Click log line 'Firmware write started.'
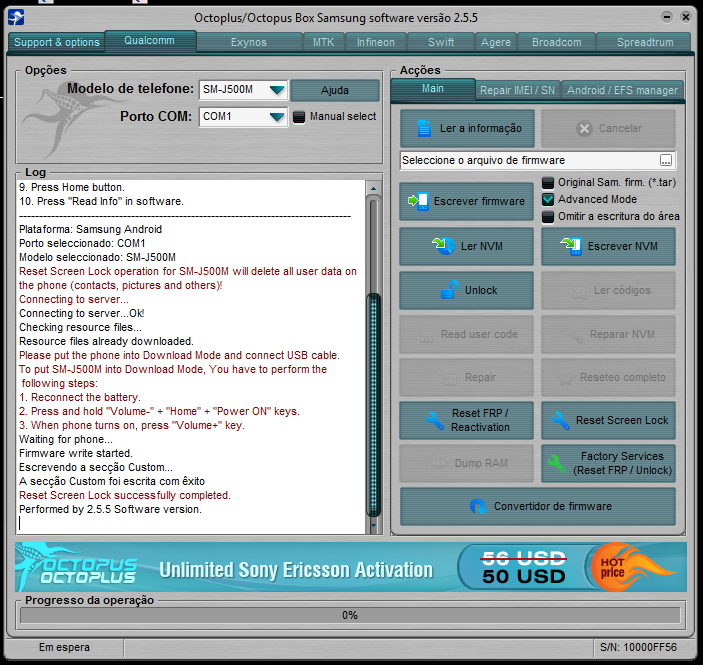Viewport: 703px width, 665px height. 76,453
